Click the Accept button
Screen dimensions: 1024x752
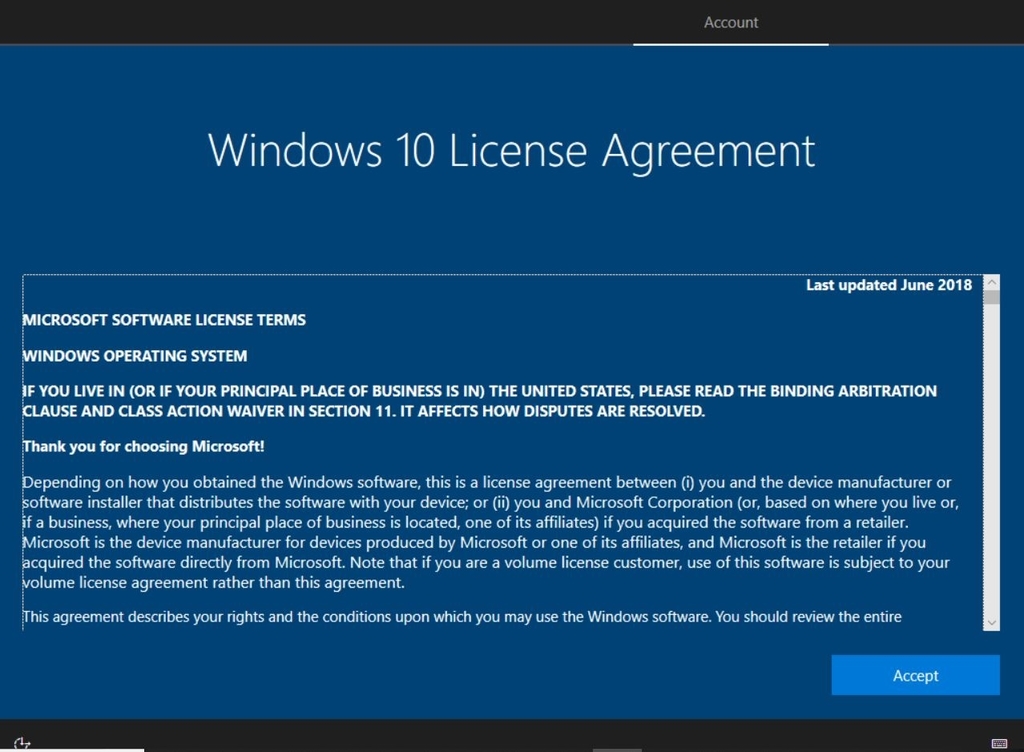pos(915,675)
